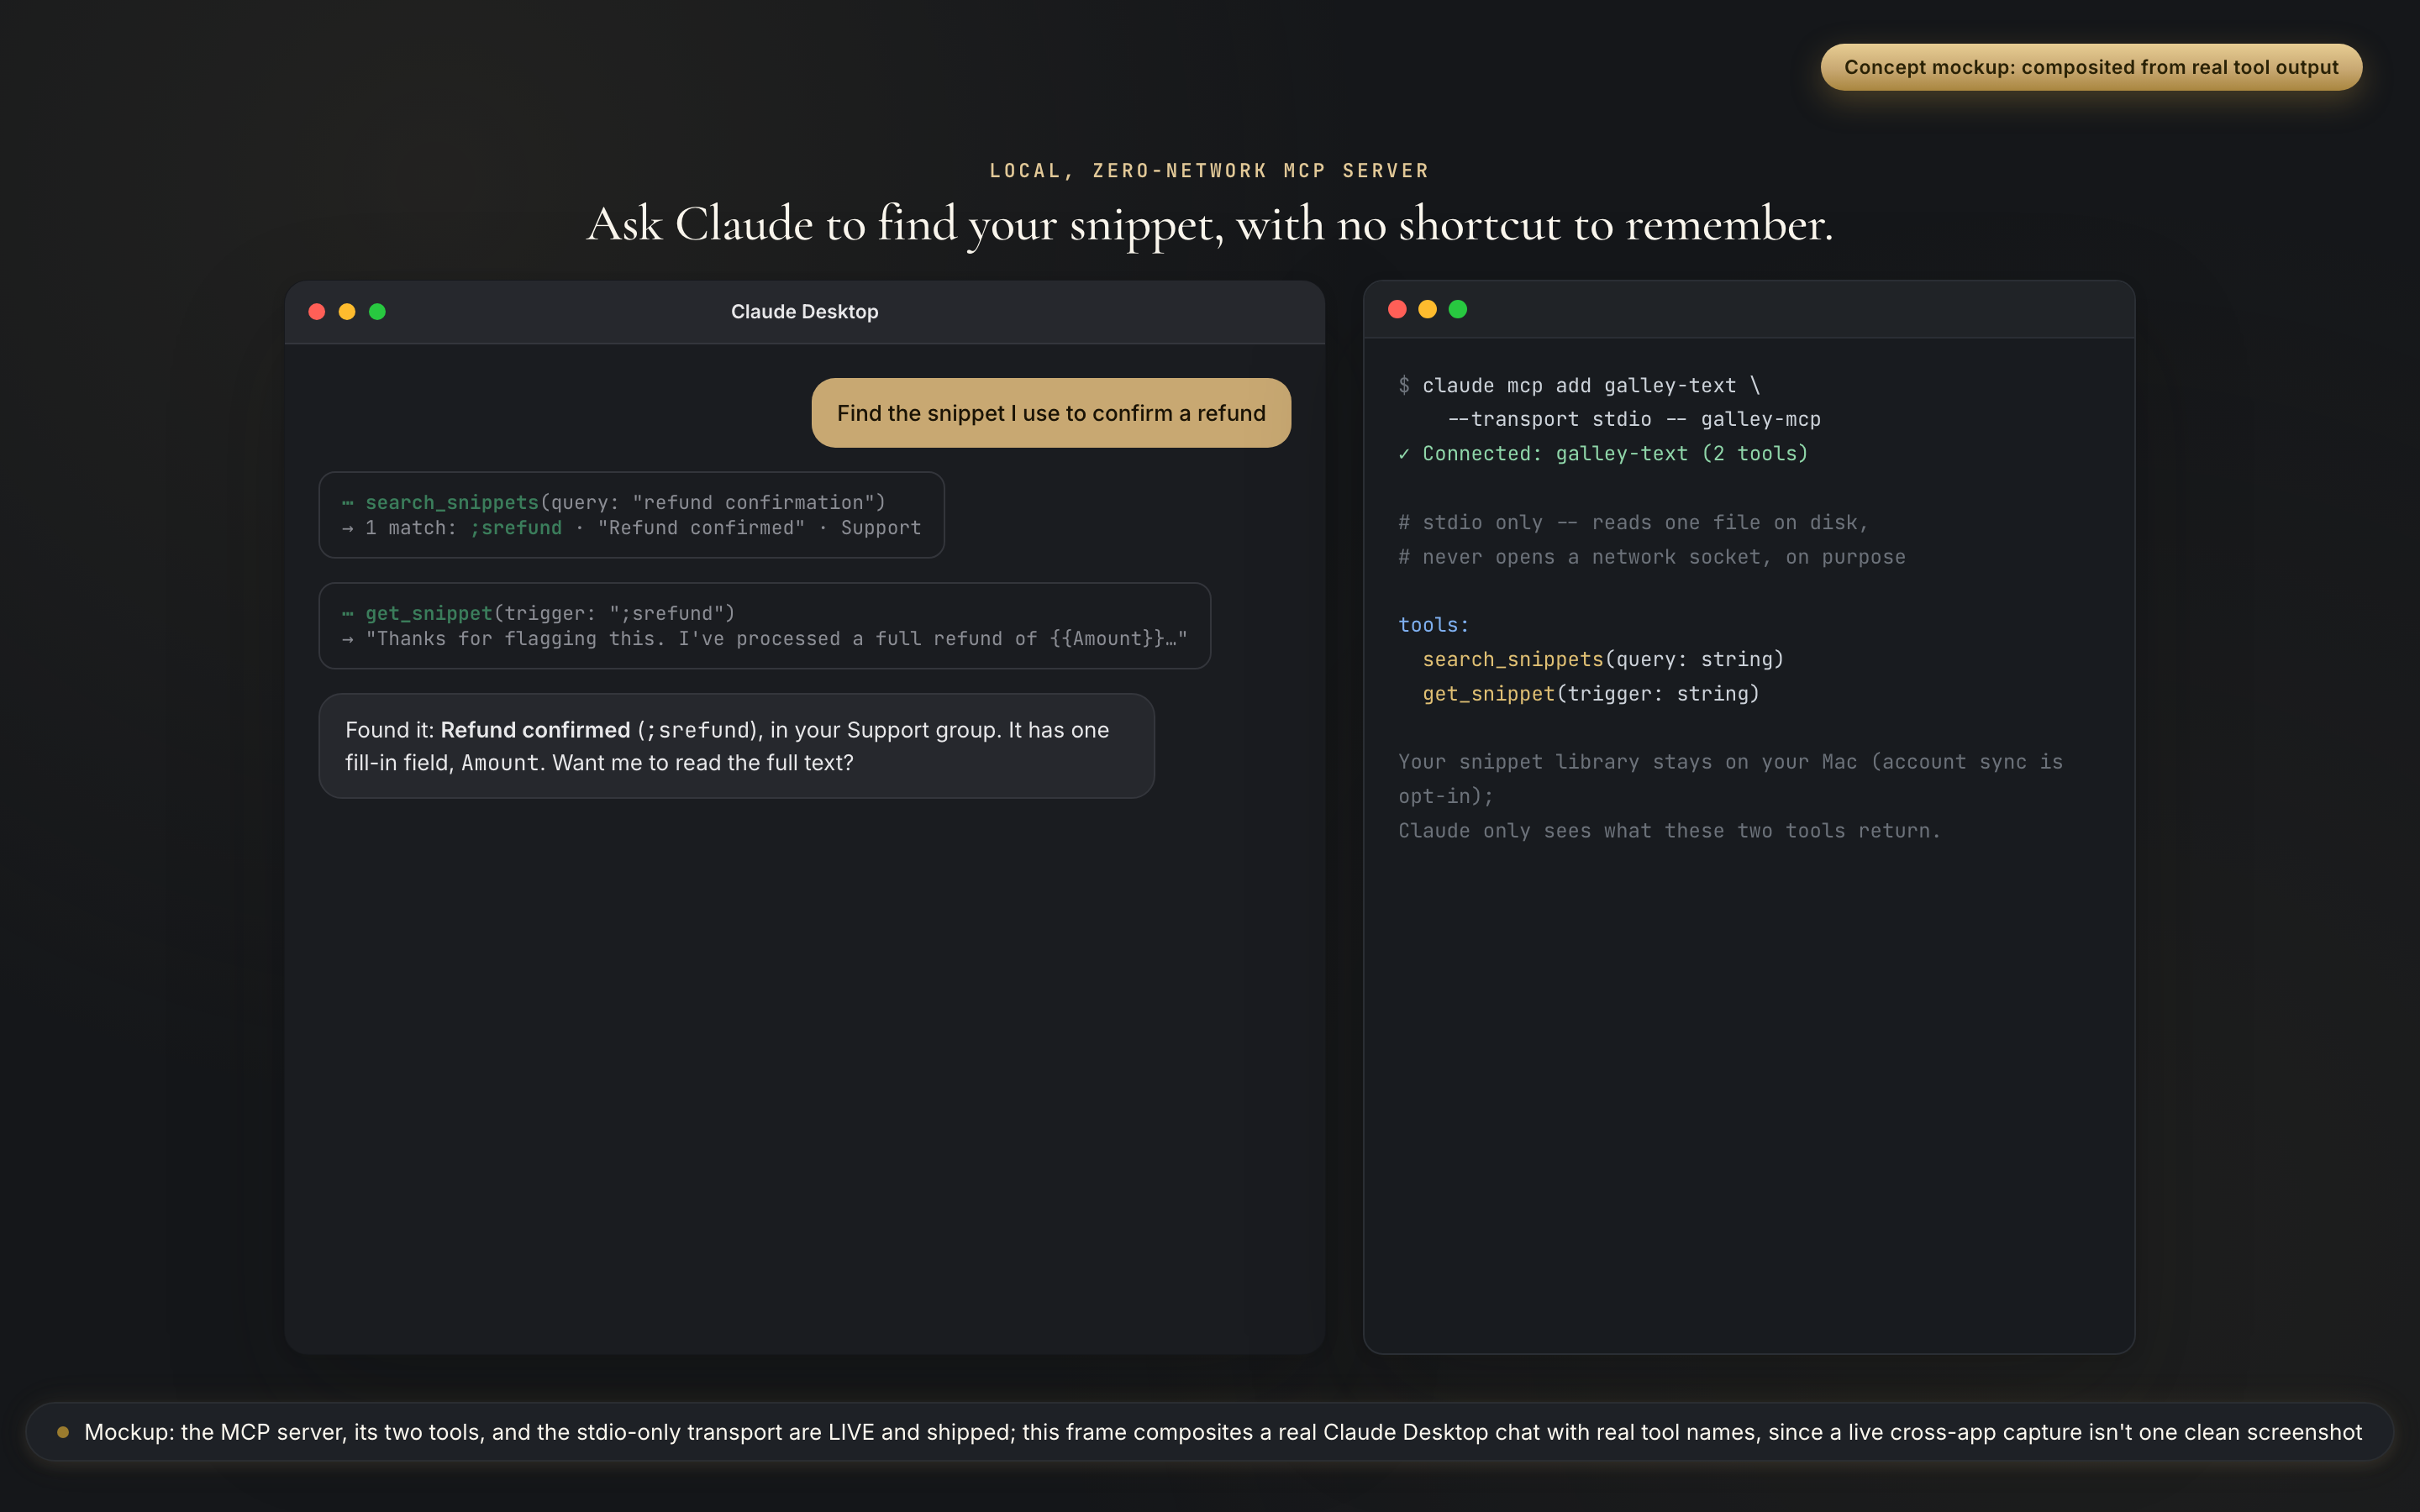
Task: Maximize Claude Desktop window with green button
Action: [x=377, y=311]
